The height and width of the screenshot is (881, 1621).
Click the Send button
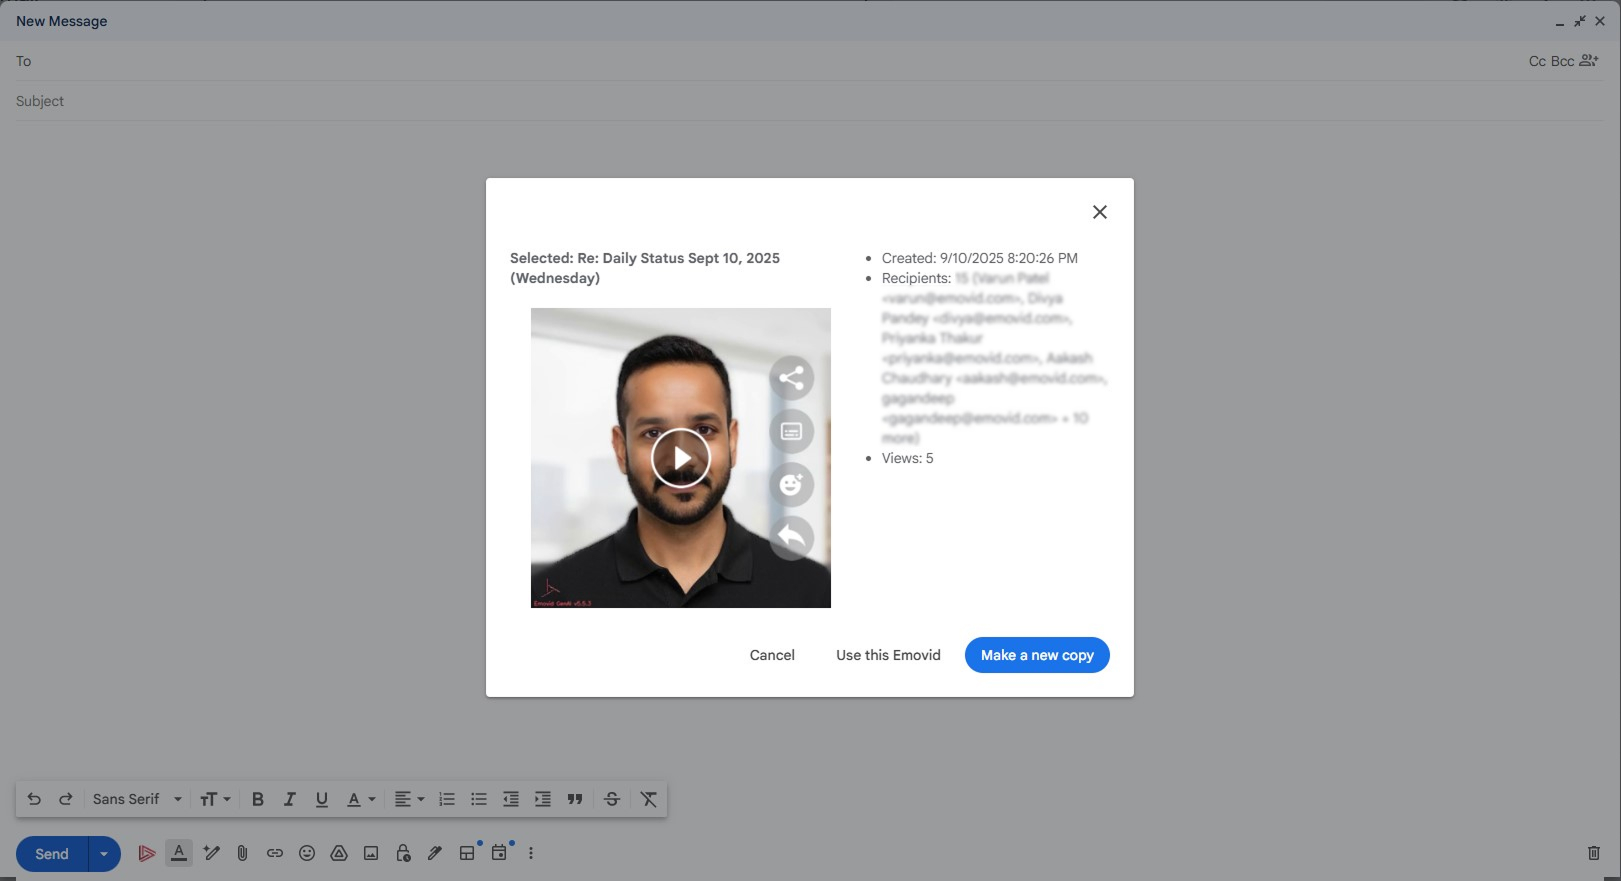tap(52, 854)
